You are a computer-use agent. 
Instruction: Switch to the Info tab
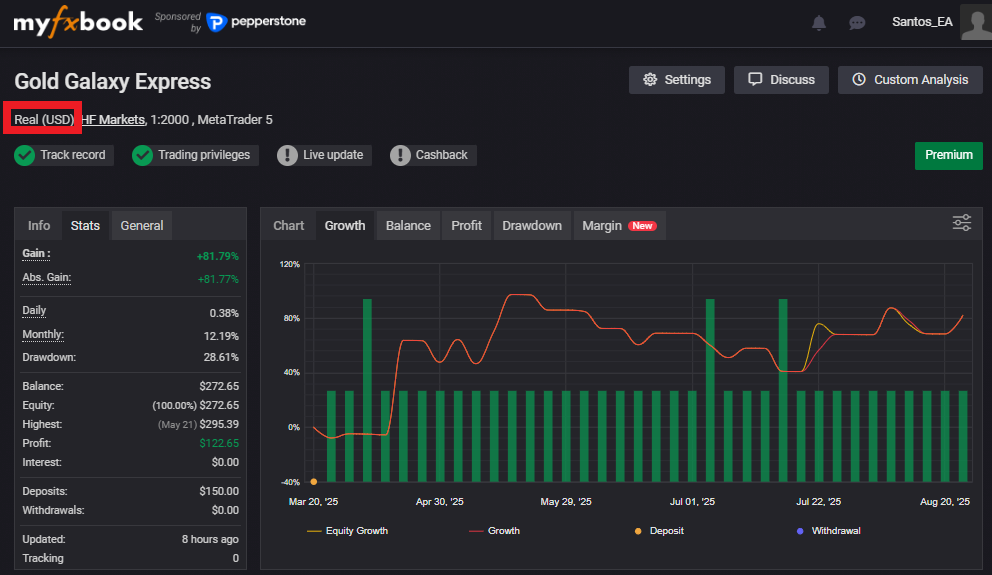coord(39,225)
